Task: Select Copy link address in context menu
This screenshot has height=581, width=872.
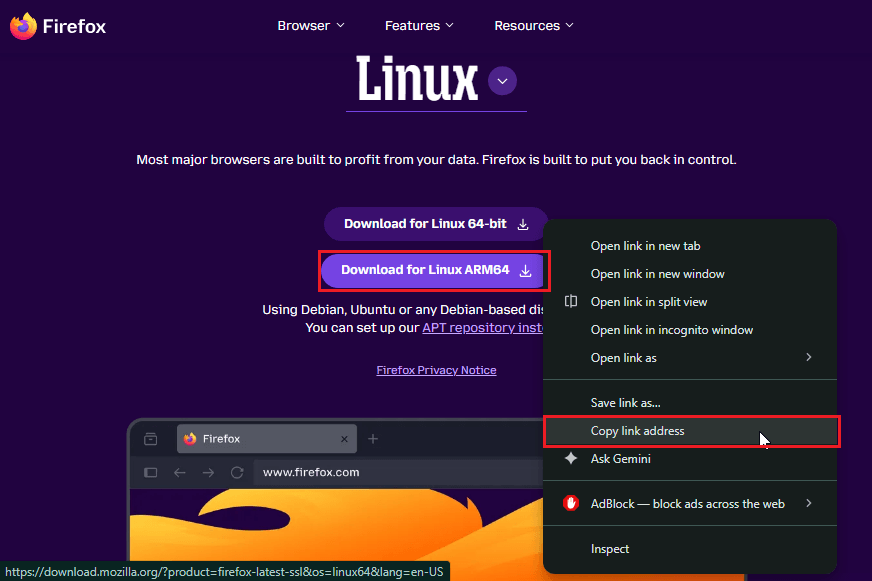Action: (690, 431)
